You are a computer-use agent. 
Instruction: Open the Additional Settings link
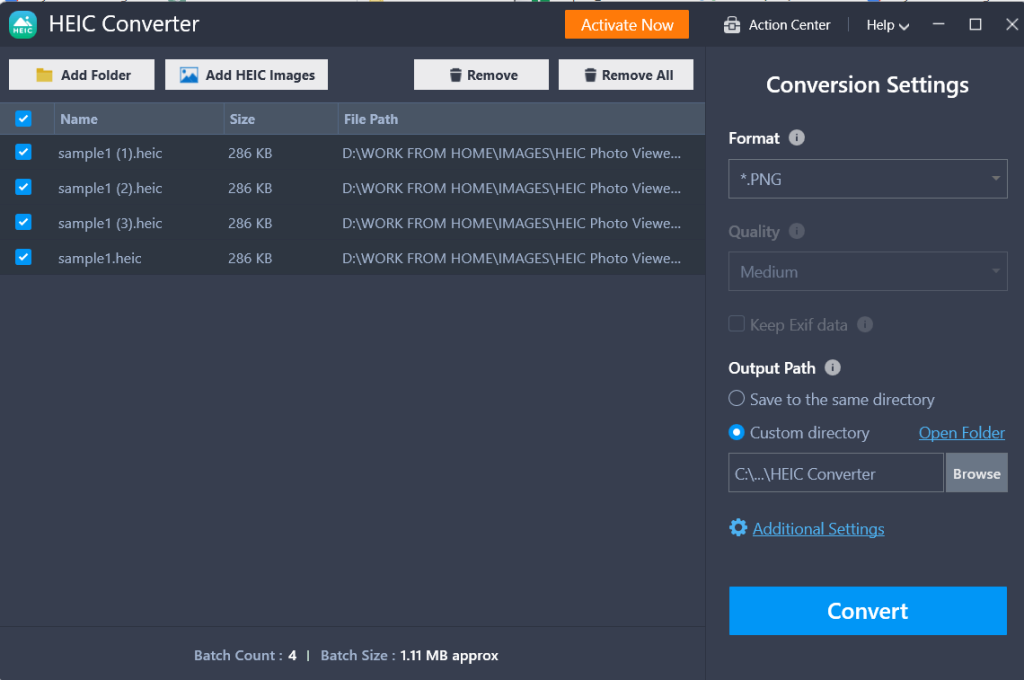click(818, 528)
